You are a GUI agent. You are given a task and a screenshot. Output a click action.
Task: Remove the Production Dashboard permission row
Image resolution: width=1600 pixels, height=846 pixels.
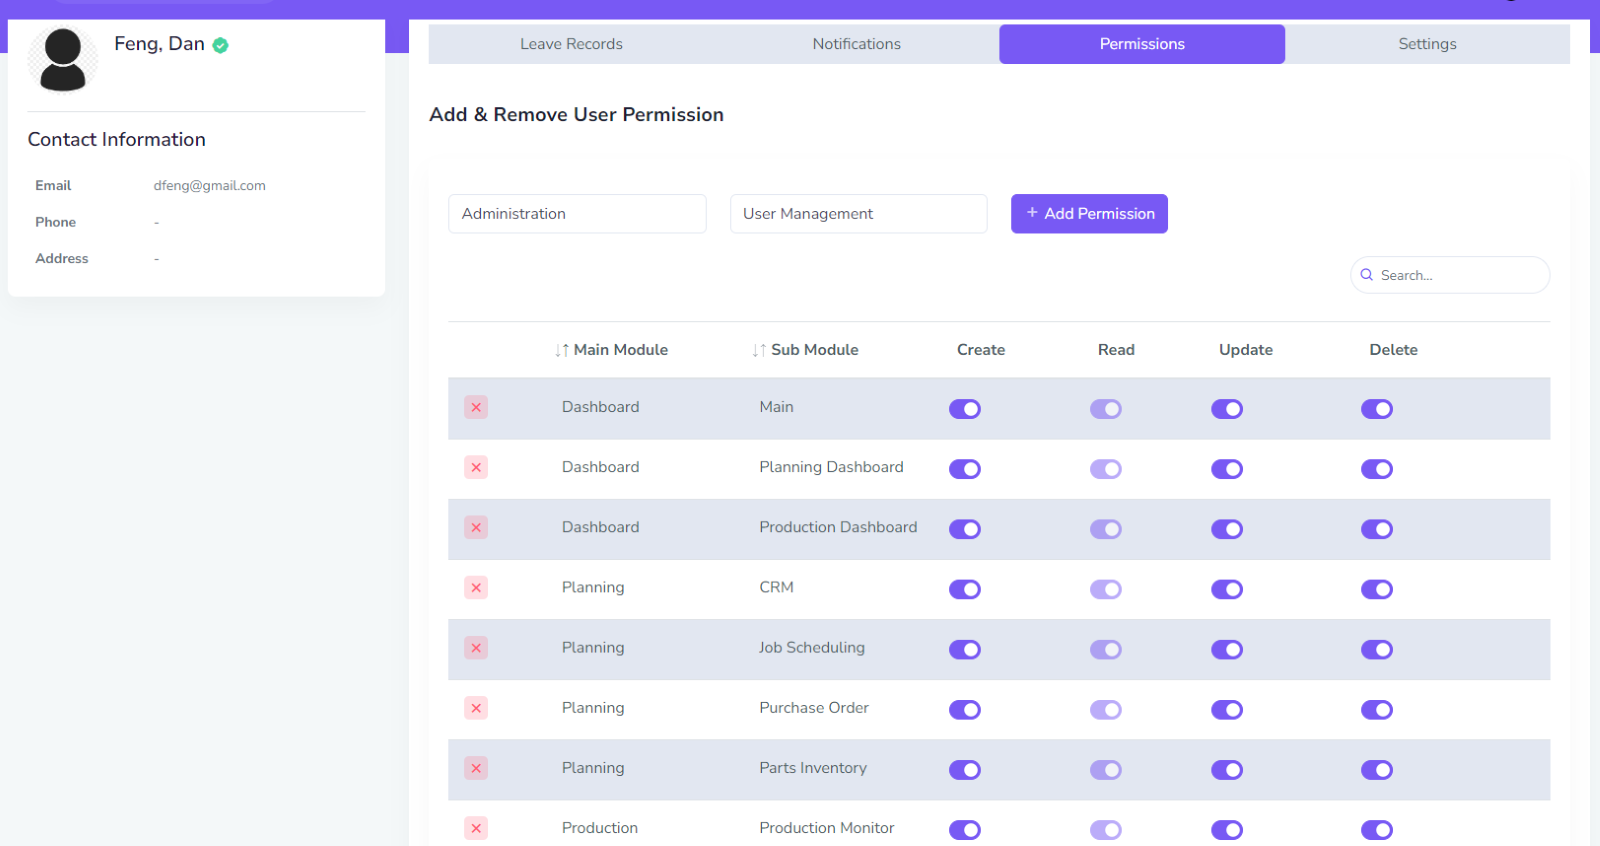[x=476, y=527]
